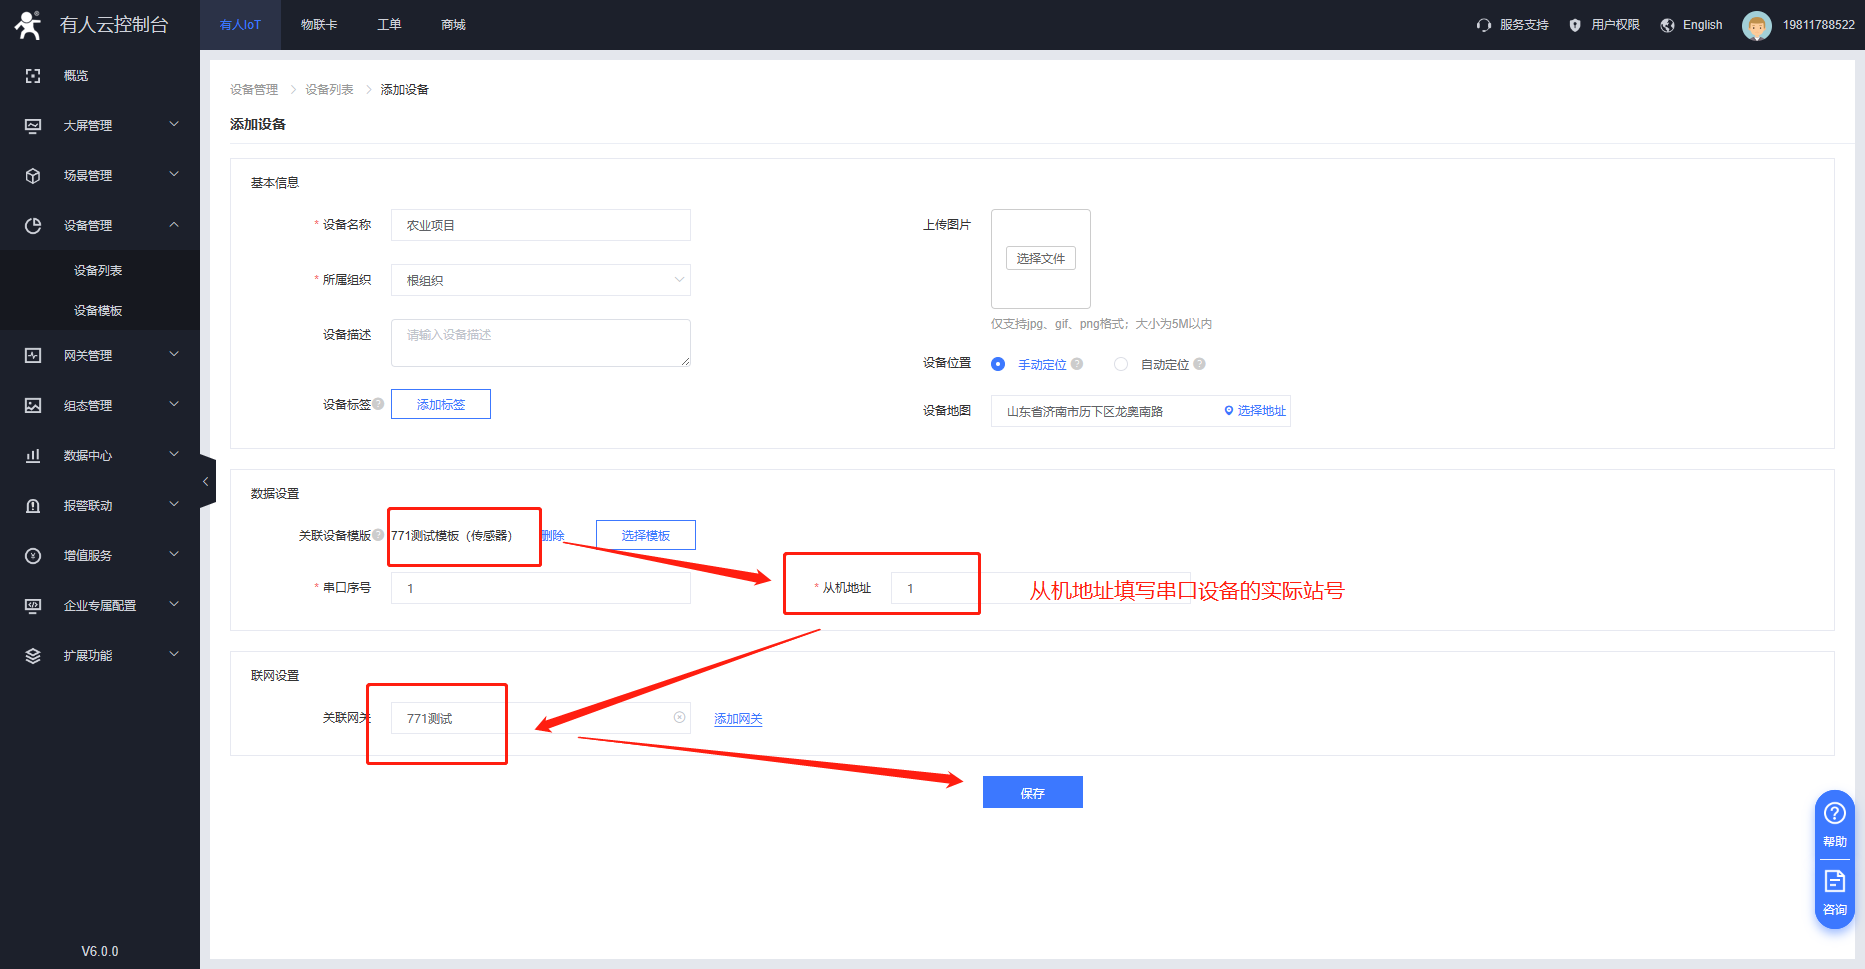1865x969 pixels.
Task: Click the 概览 overview icon in sidebar
Action: tap(33, 76)
